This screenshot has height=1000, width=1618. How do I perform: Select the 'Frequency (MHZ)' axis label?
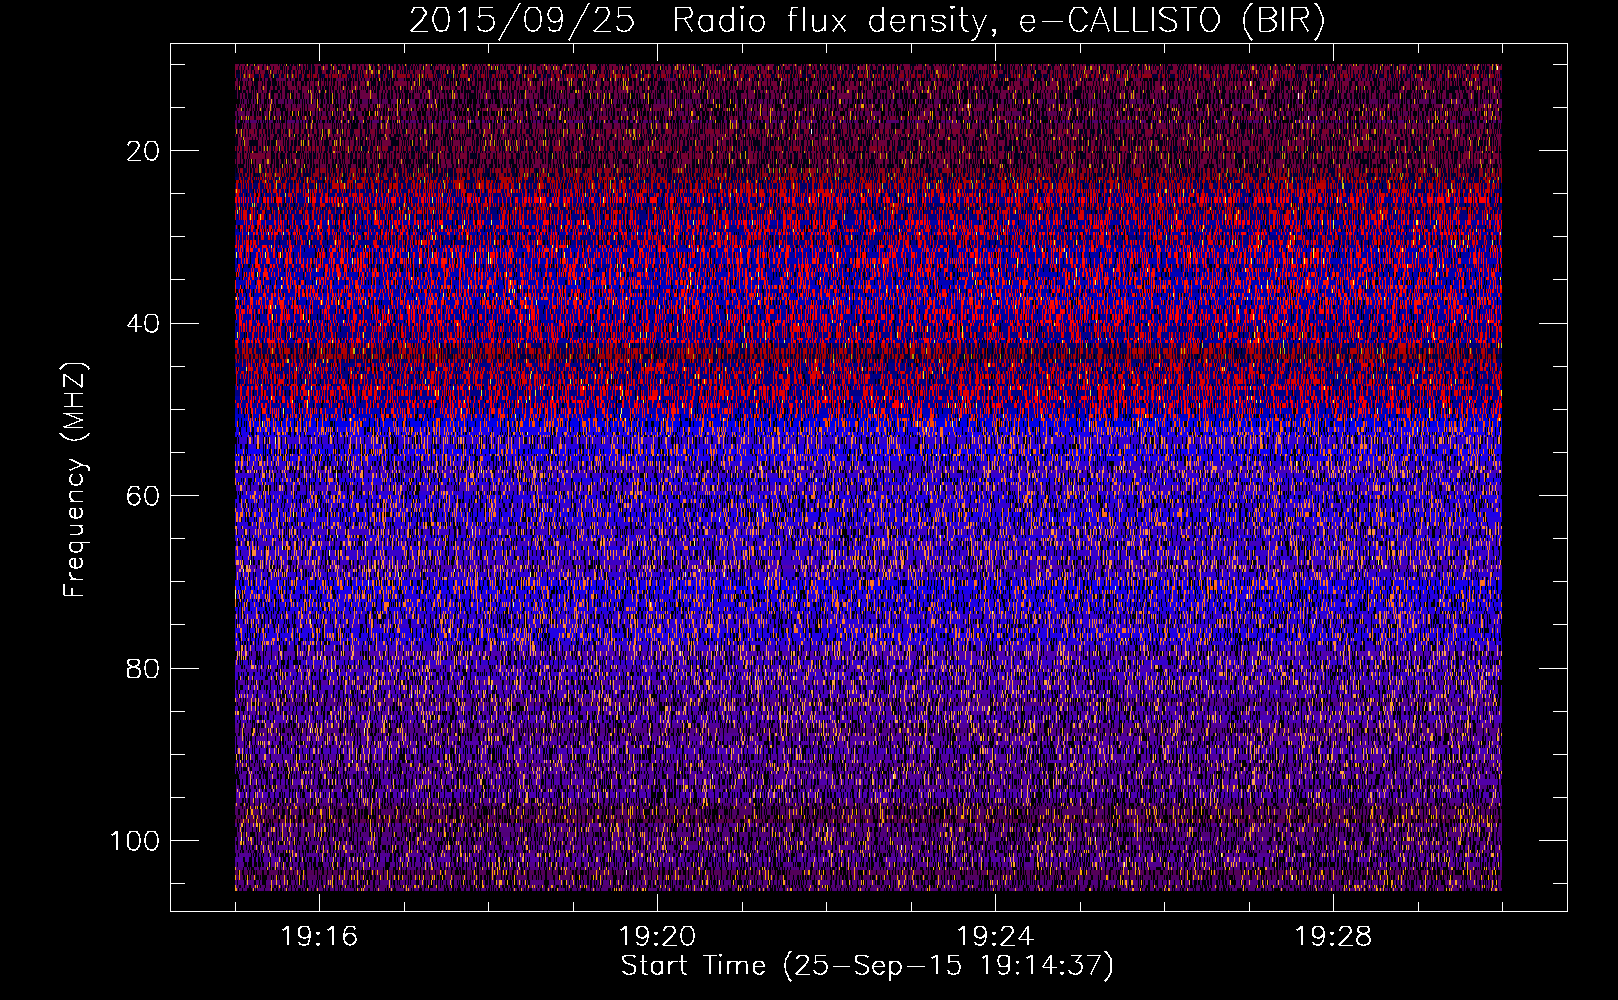point(75,479)
